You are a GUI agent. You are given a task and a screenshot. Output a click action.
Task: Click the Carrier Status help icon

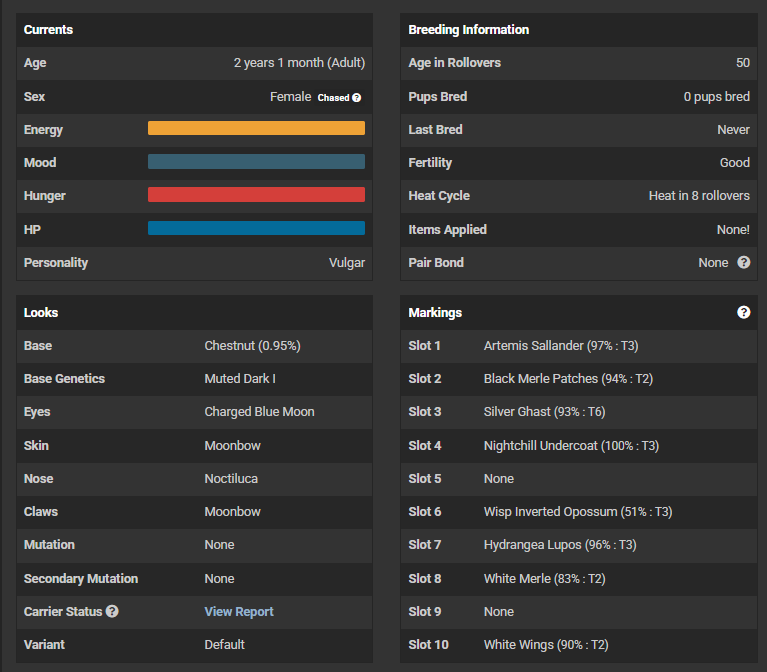pyautogui.click(x=112, y=611)
